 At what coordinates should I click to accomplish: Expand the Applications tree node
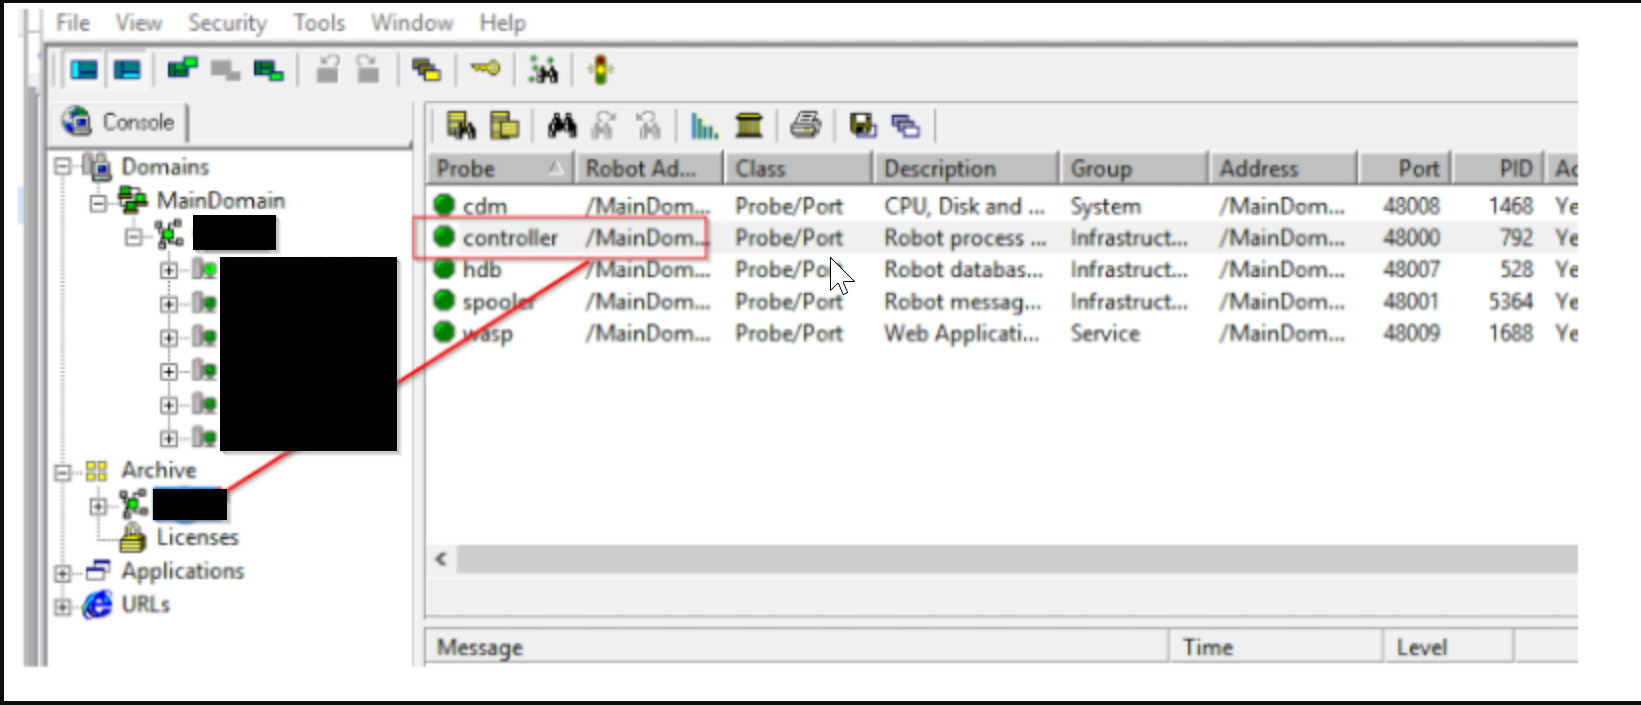point(64,573)
